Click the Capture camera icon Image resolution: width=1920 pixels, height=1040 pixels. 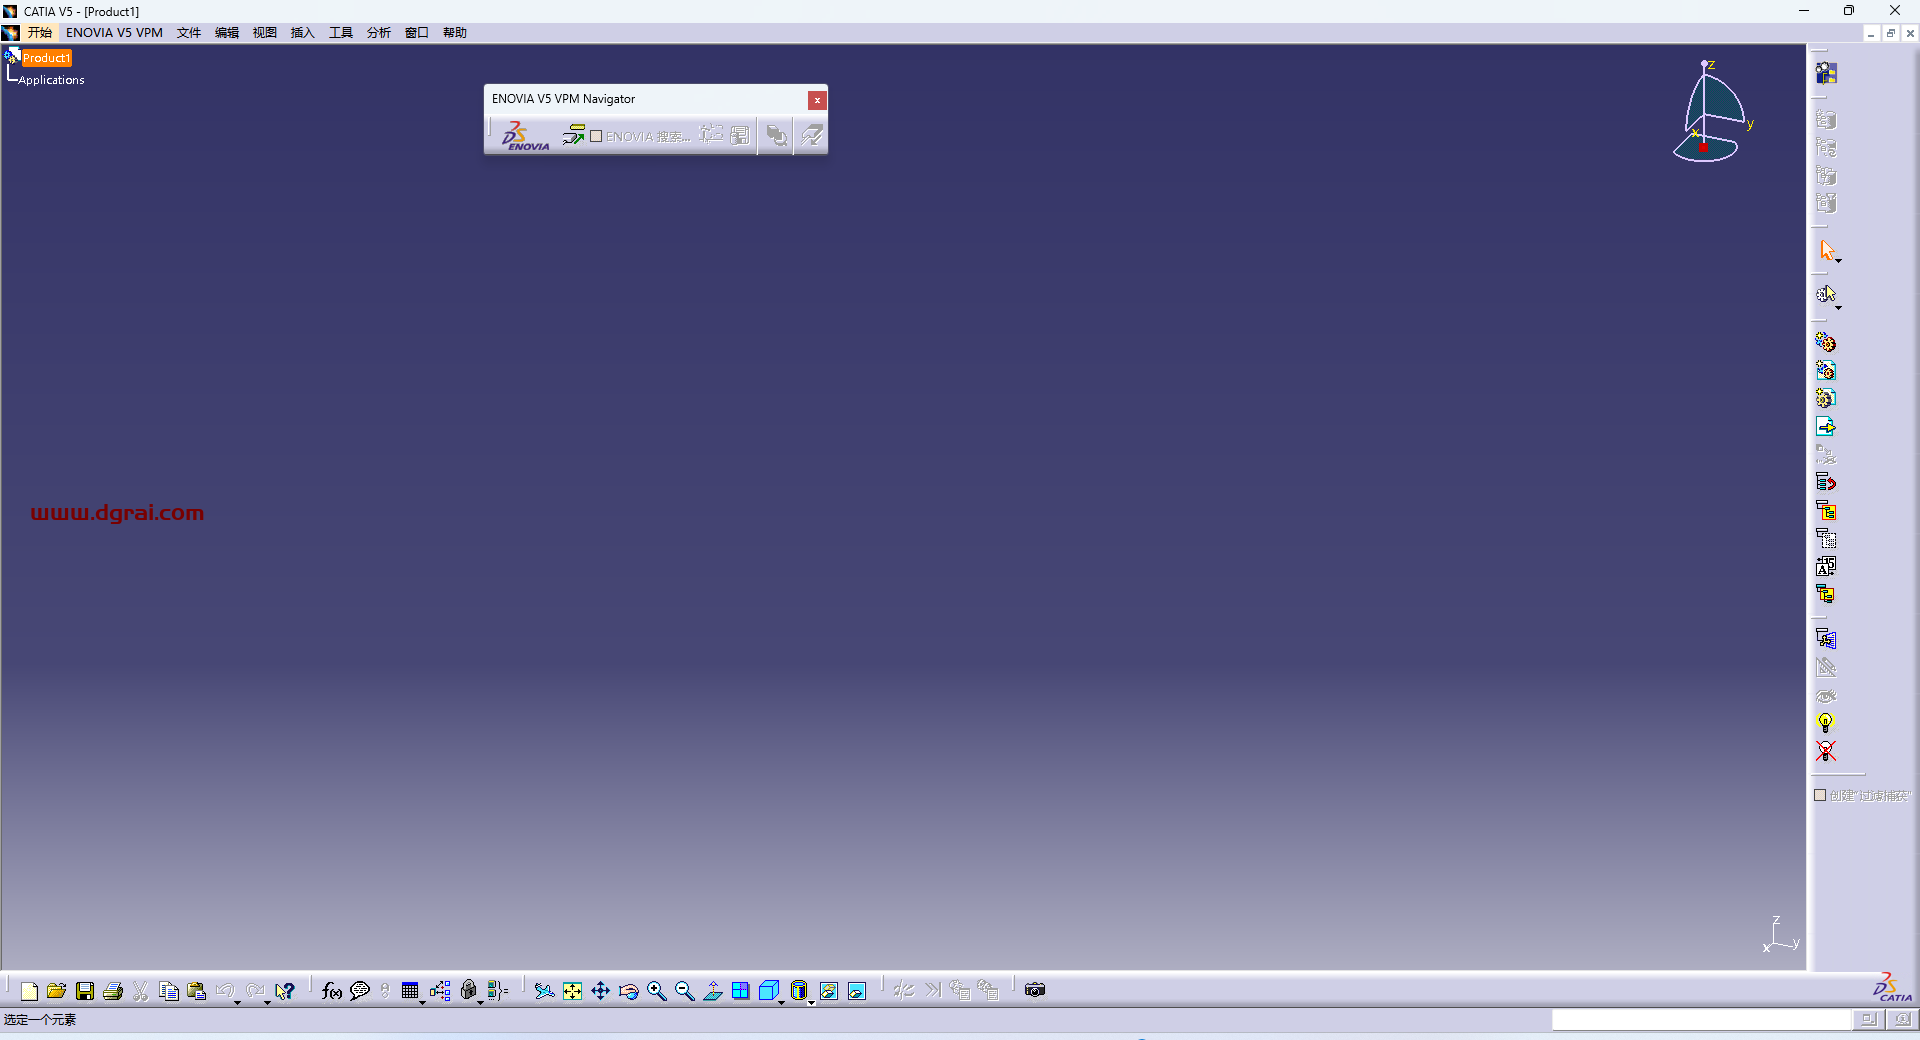(1035, 990)
